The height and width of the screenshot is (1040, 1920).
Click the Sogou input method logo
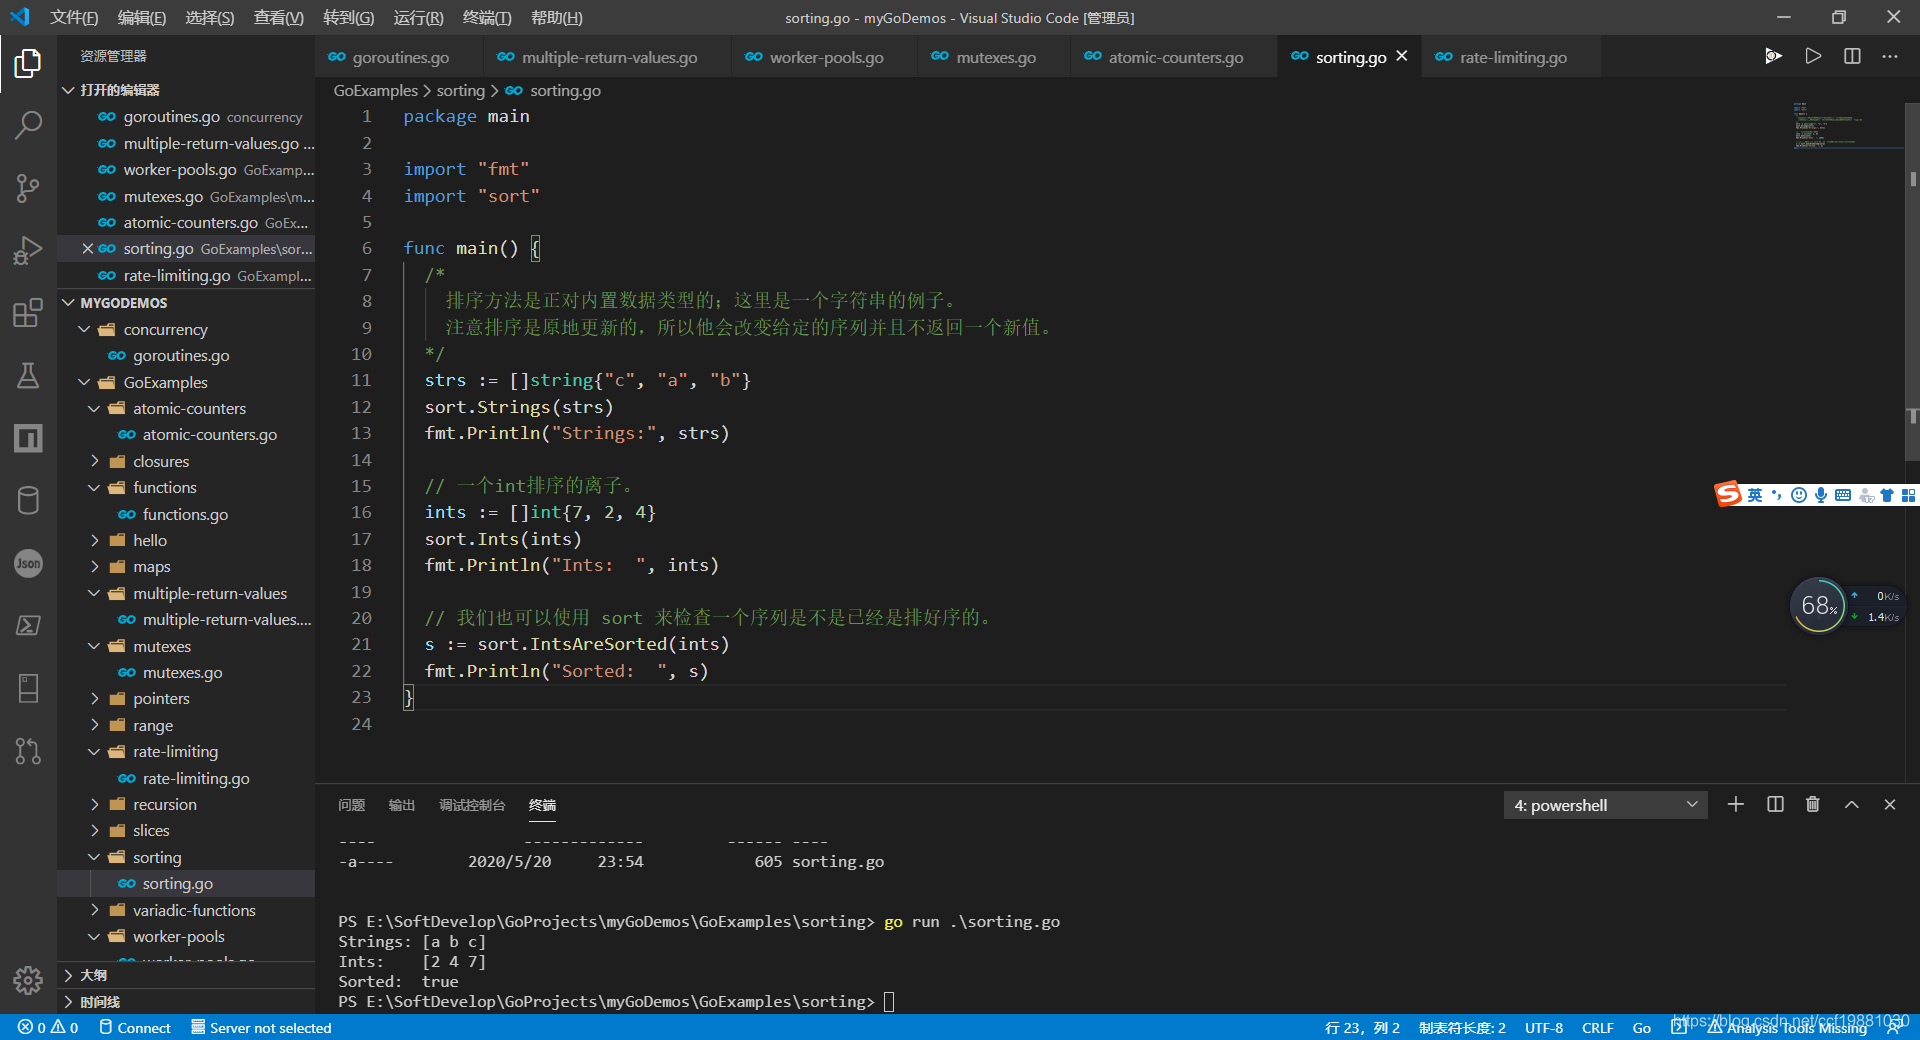[x=1728, y=494]
